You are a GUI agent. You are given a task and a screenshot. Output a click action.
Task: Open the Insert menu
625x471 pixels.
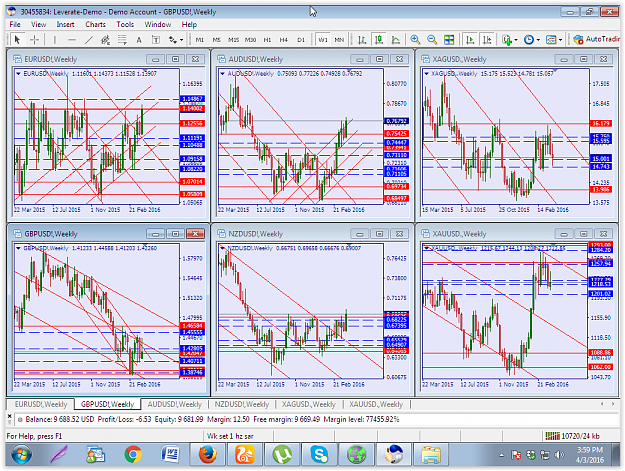[65, 24]
